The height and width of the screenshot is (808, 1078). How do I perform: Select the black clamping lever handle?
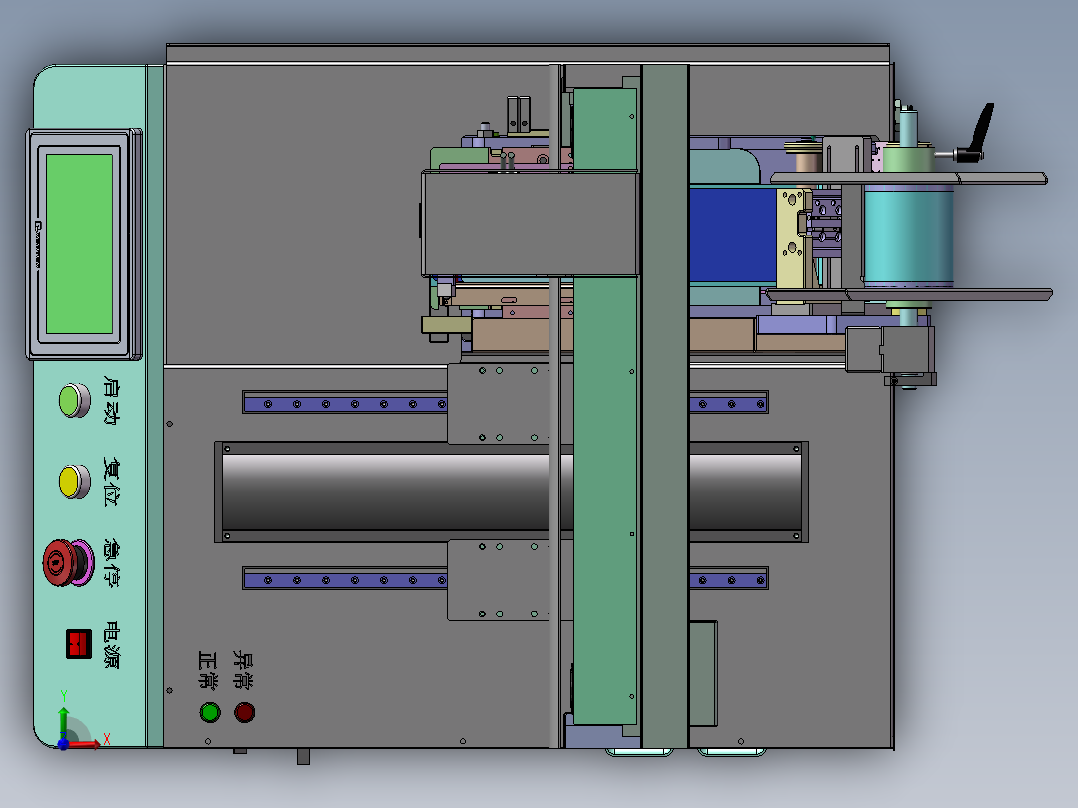(978, 134)
